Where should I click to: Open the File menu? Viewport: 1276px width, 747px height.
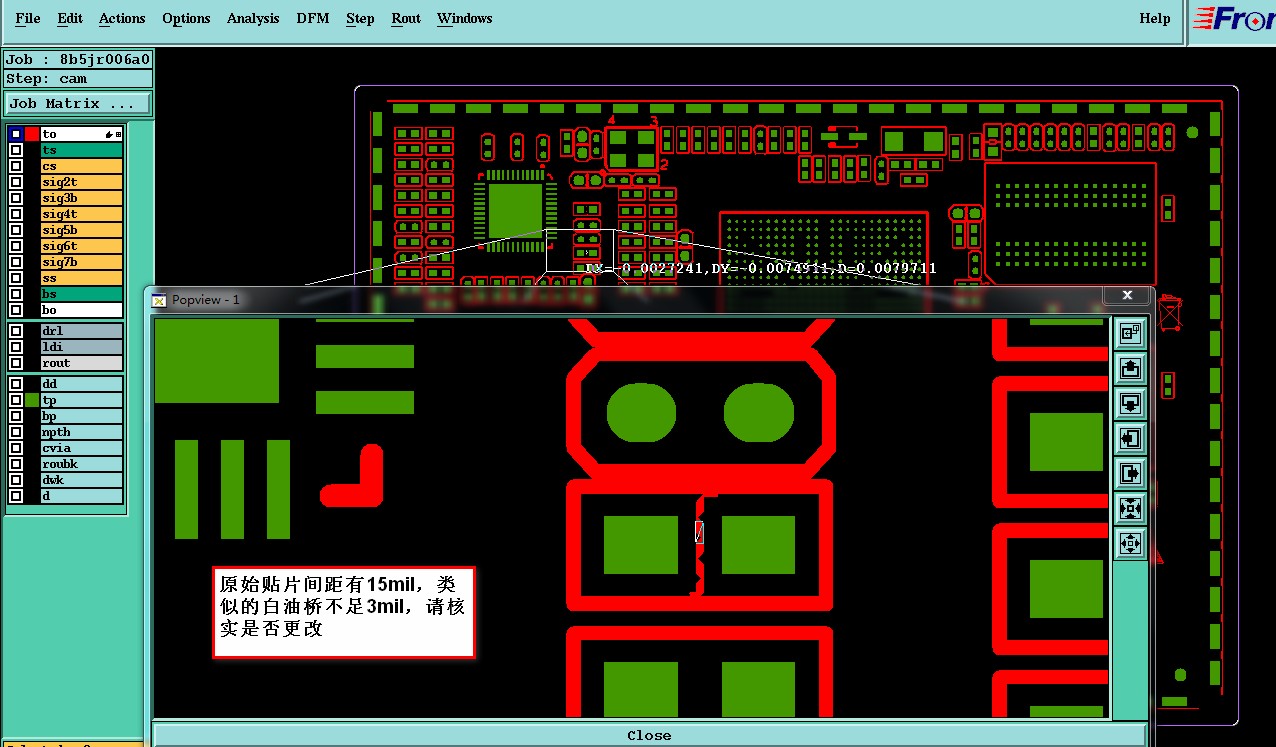coord(28,18)
